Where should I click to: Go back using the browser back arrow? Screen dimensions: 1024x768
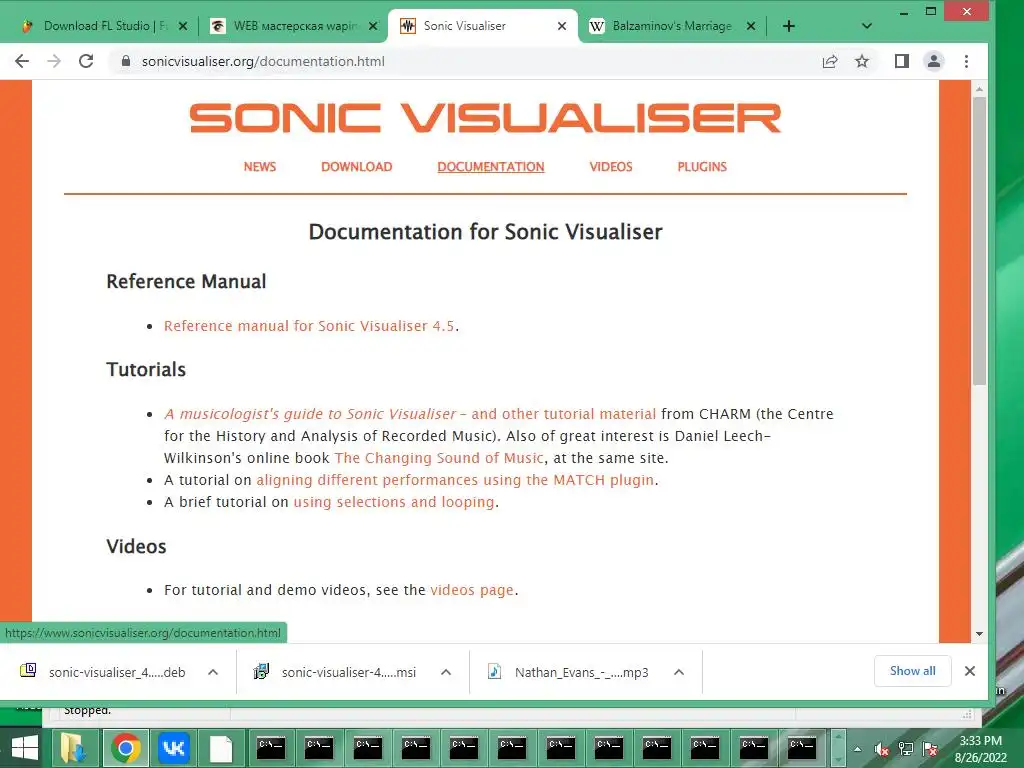(x=22, y=61)
